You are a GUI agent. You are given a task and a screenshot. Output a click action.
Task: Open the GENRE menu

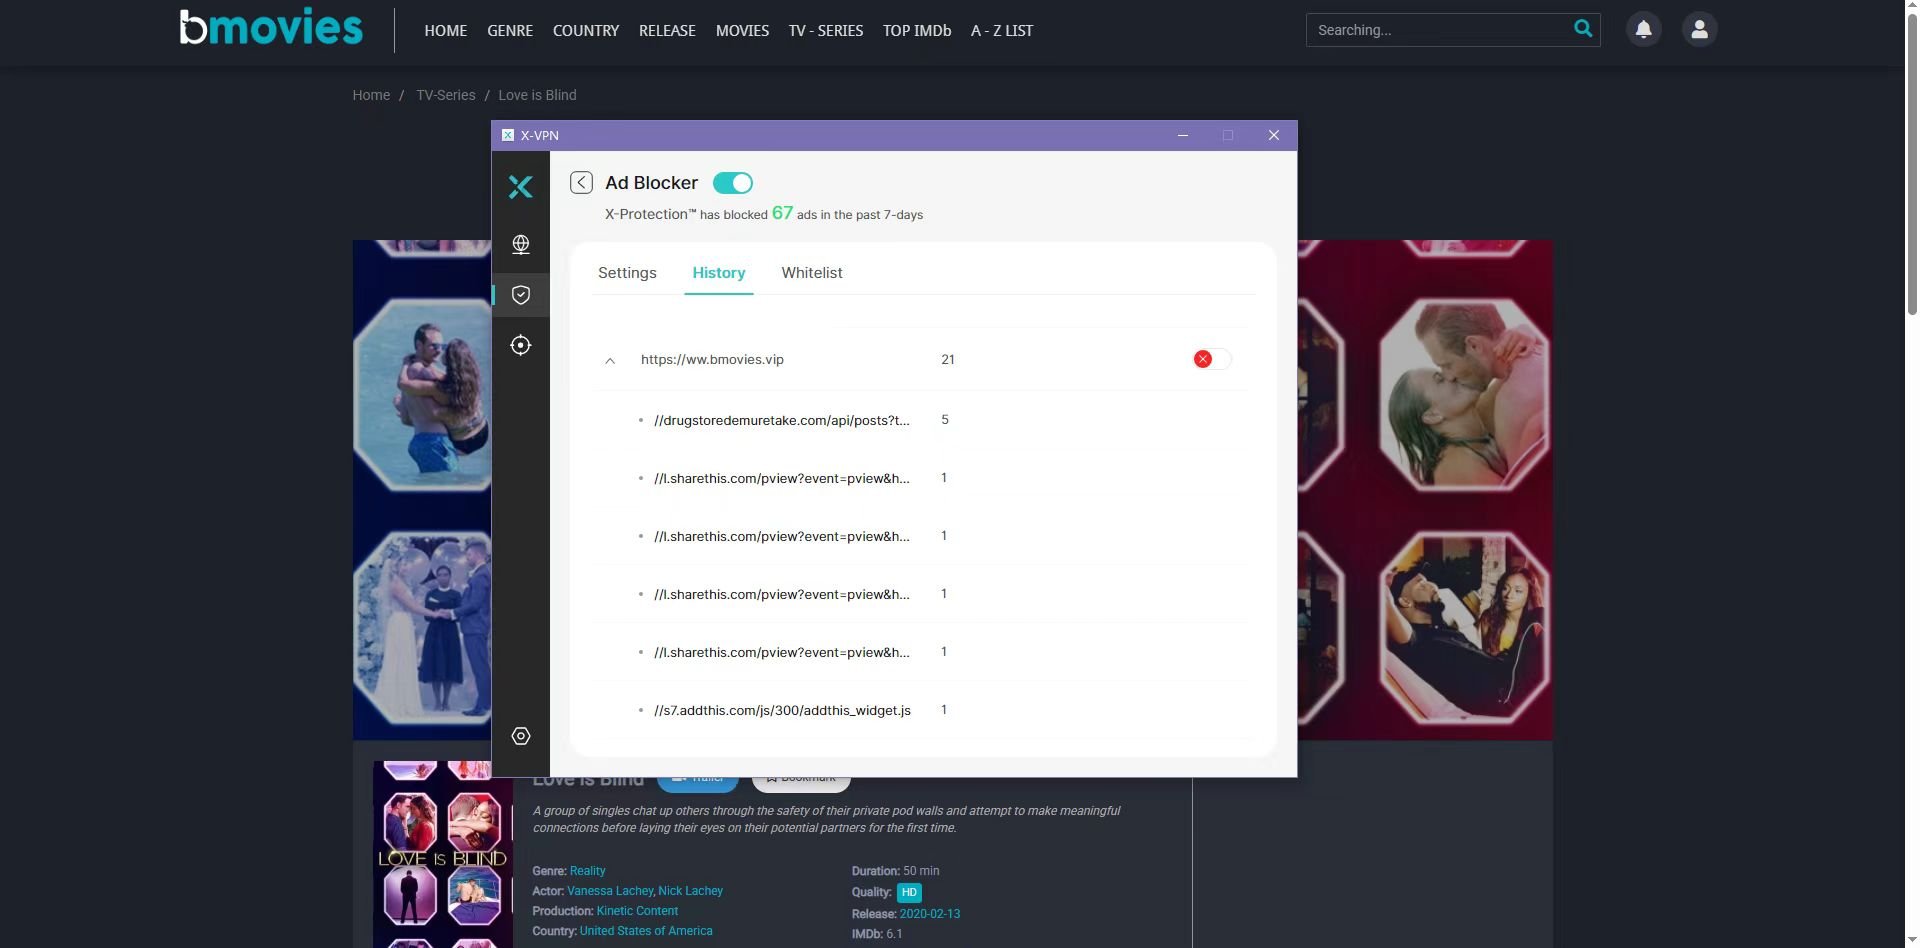510,31
